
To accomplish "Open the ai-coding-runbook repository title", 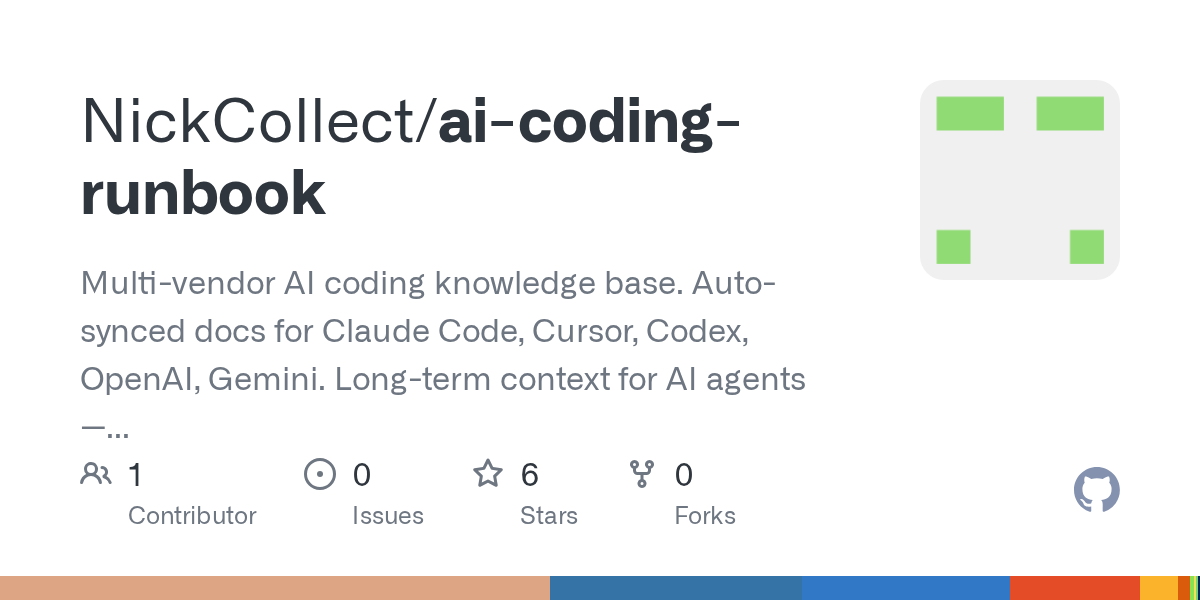I will (x=411, y=157).
